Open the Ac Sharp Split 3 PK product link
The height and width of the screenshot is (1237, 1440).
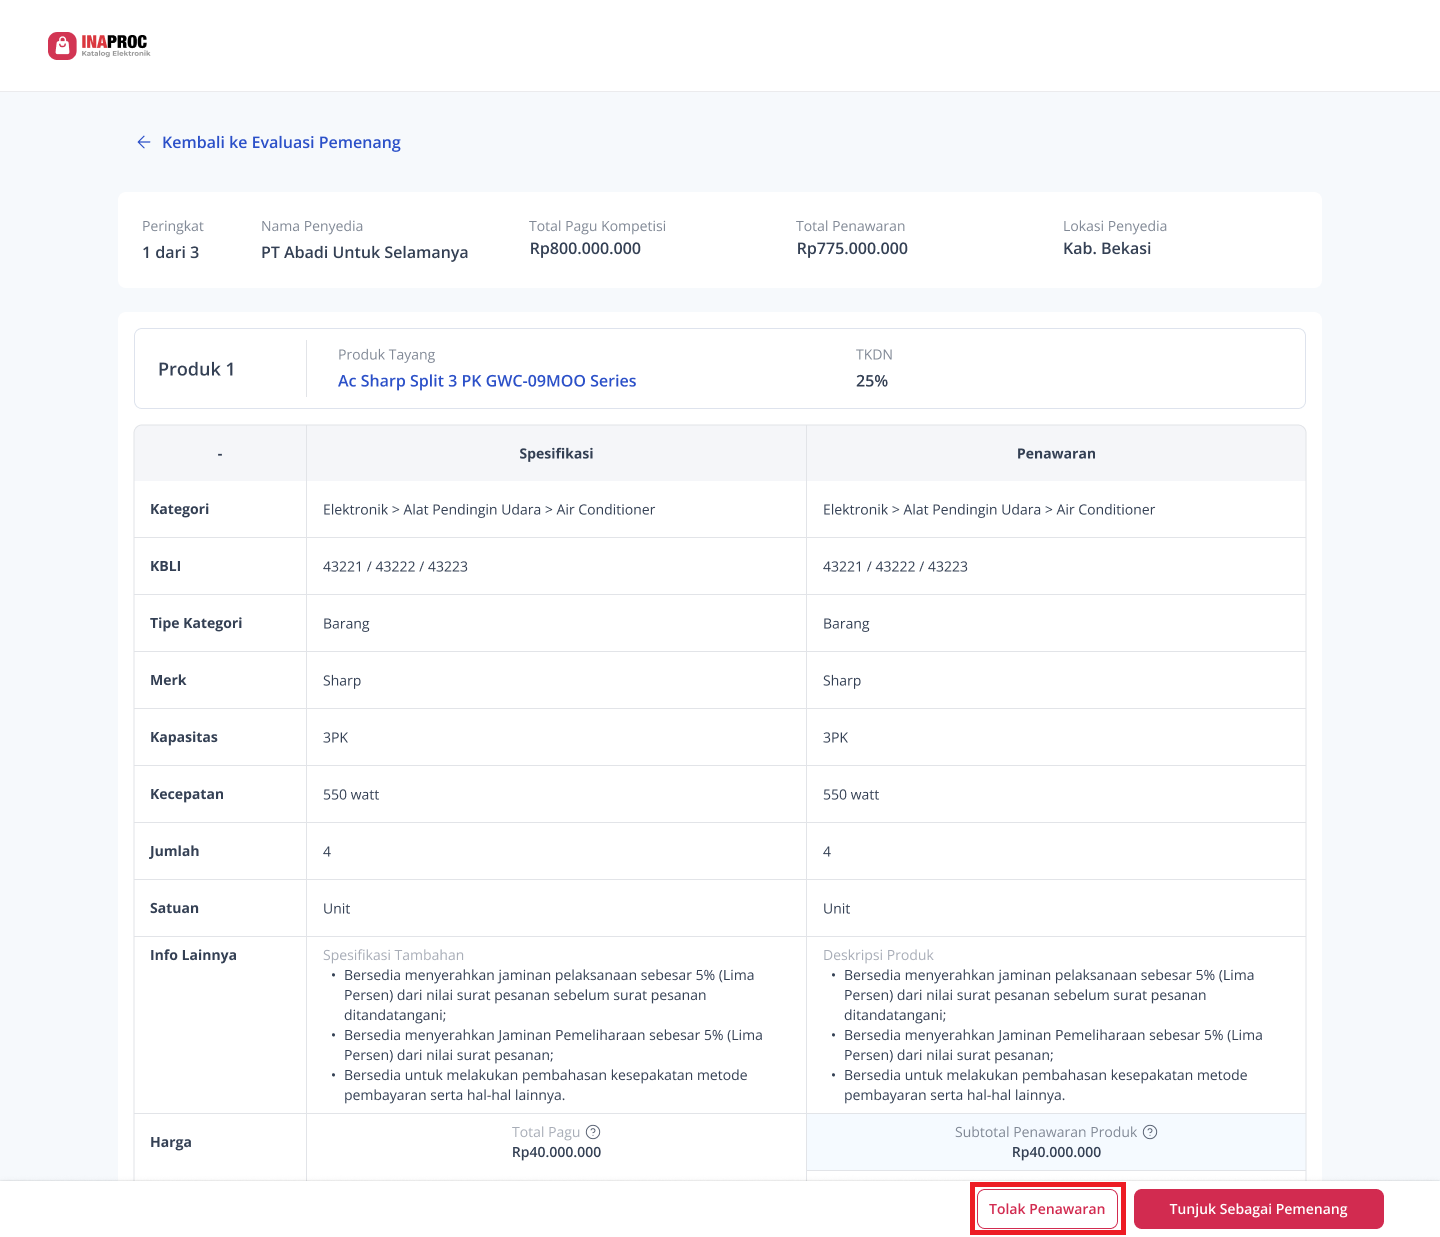coord(487,381)
